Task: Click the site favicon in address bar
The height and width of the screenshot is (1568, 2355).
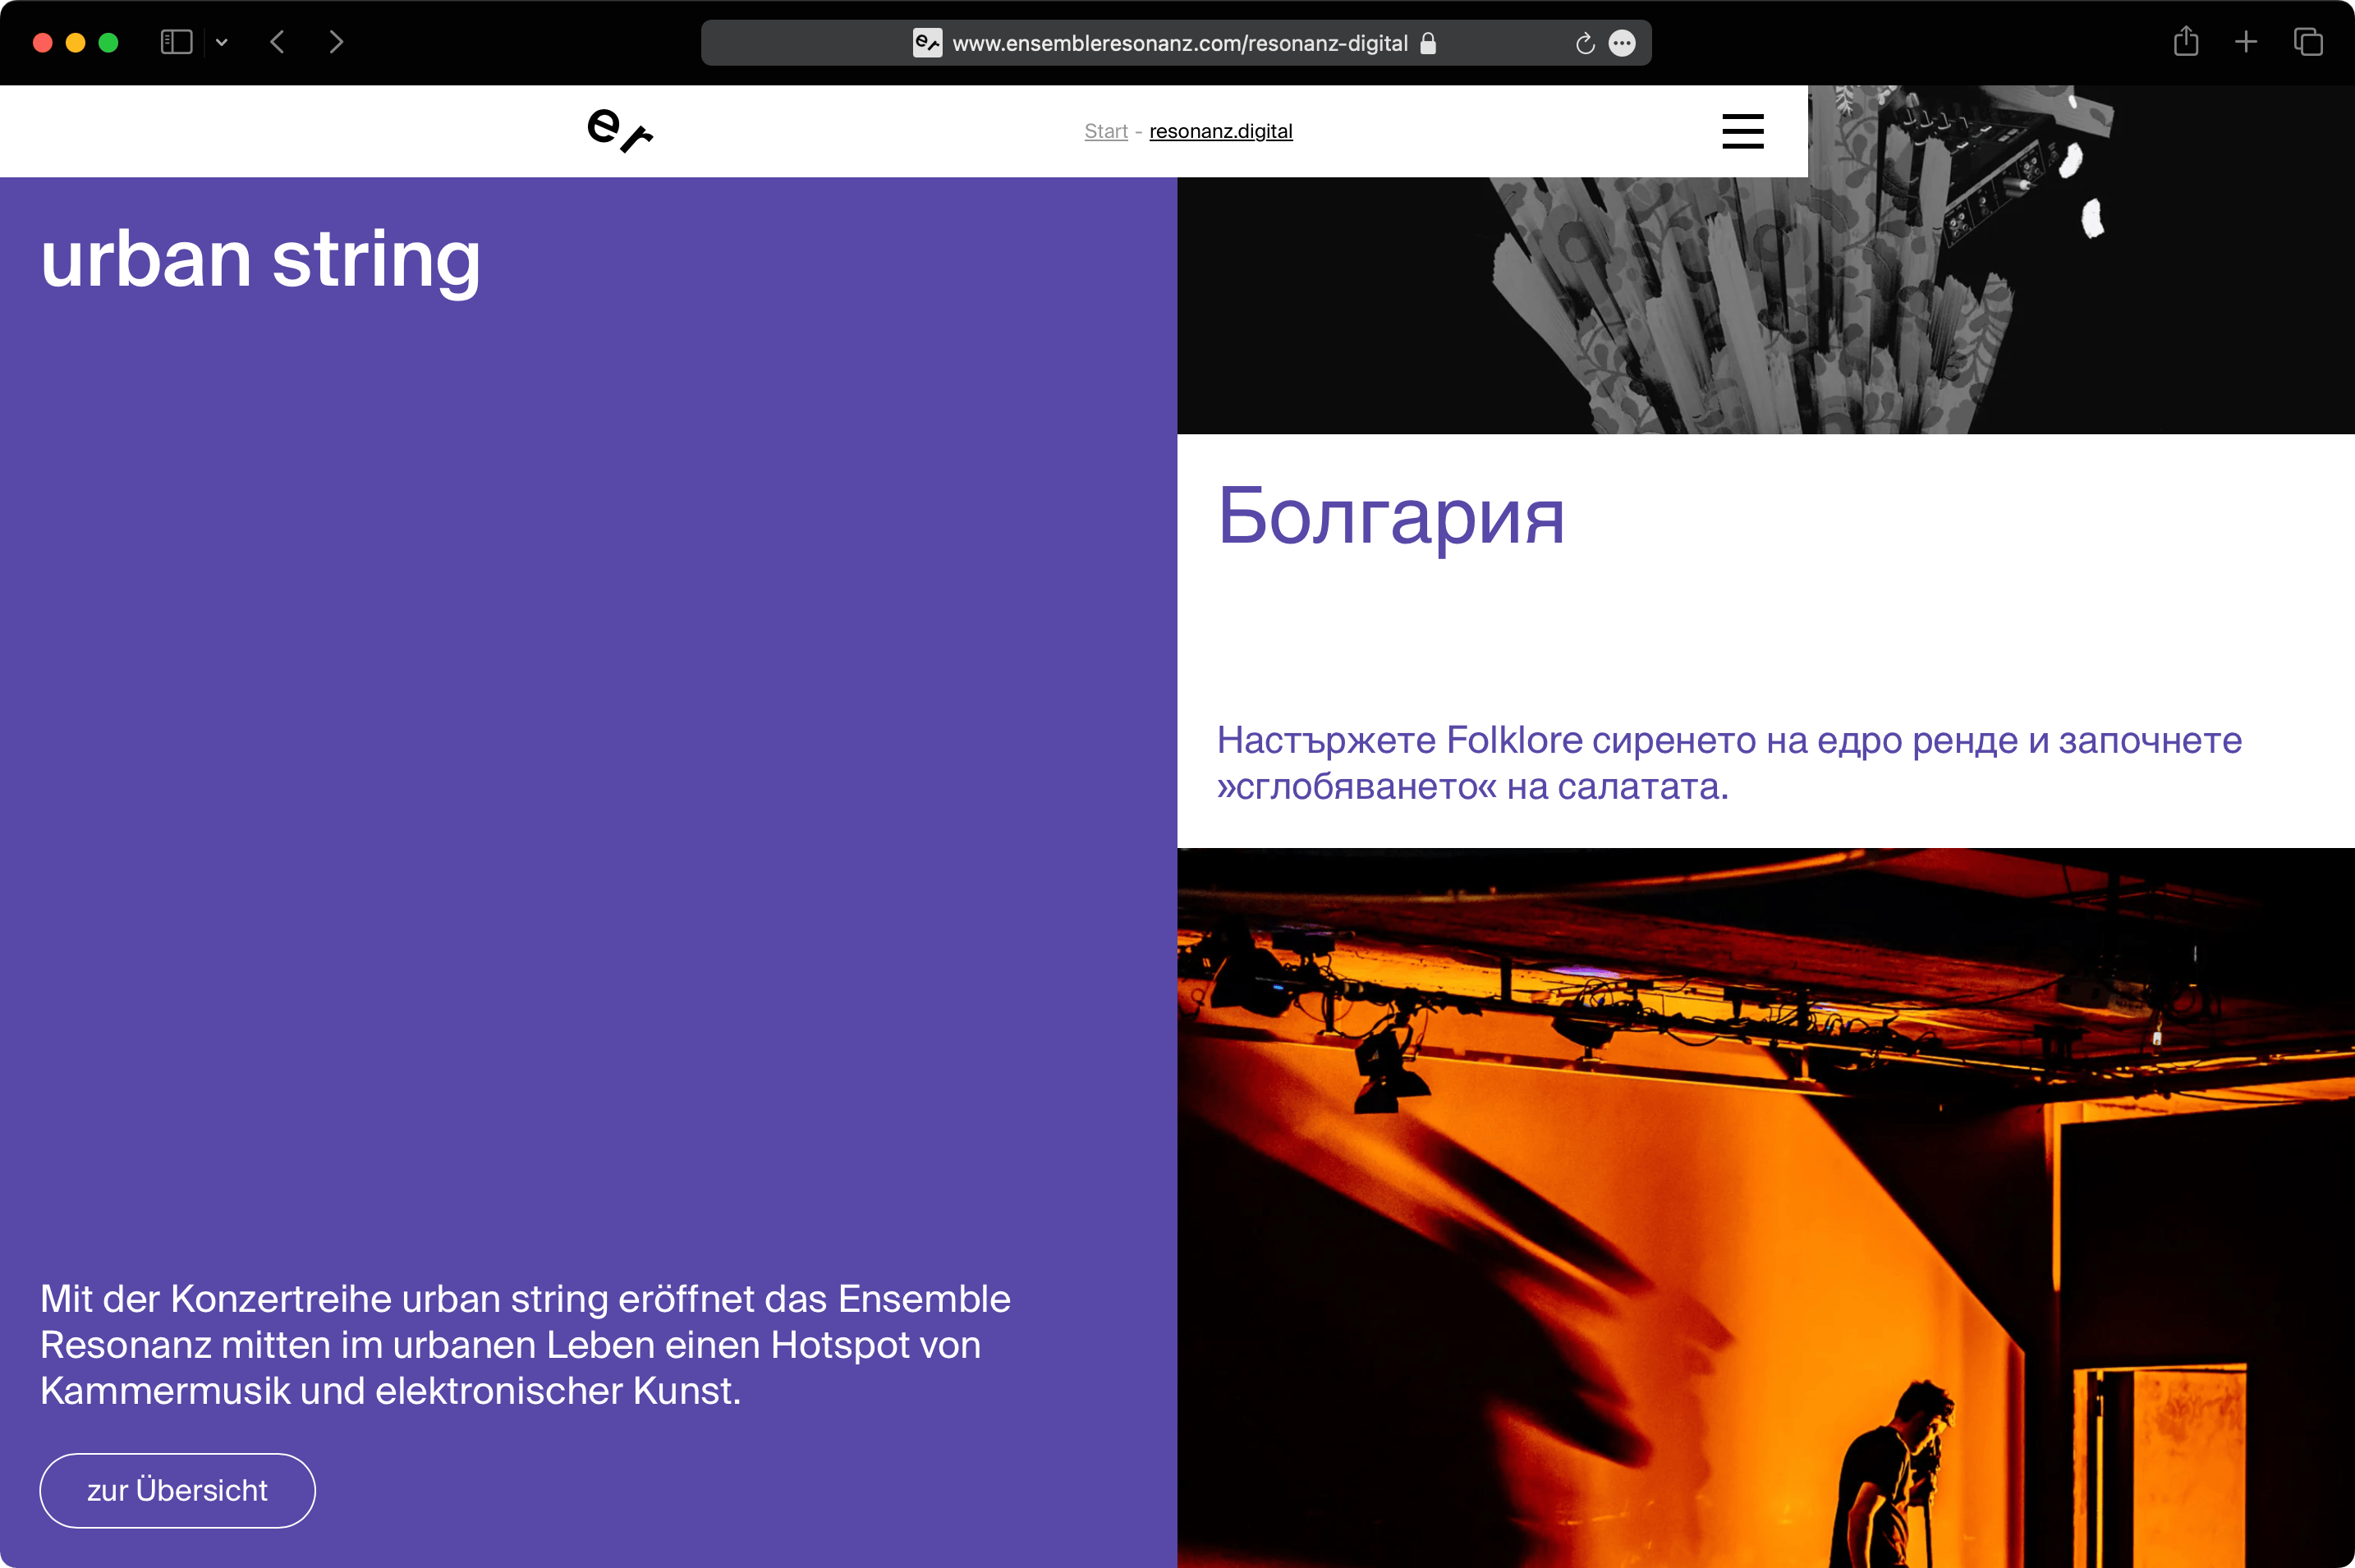Action: pos(927,43)
